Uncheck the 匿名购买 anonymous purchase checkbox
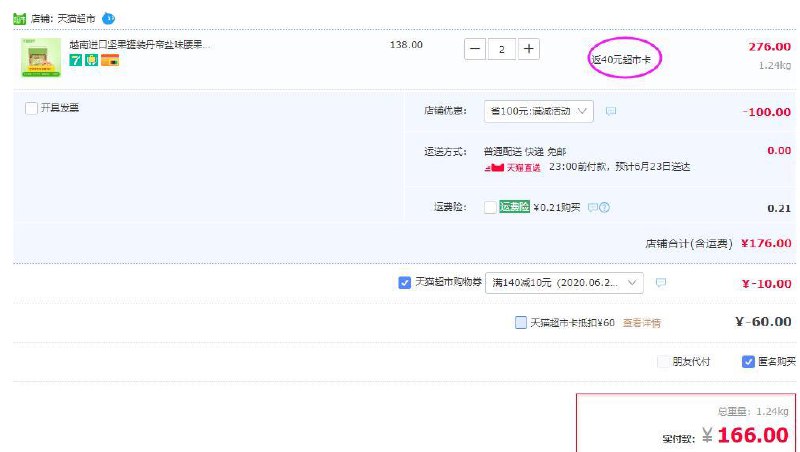 pyautogui.click(x=748, y=362)
